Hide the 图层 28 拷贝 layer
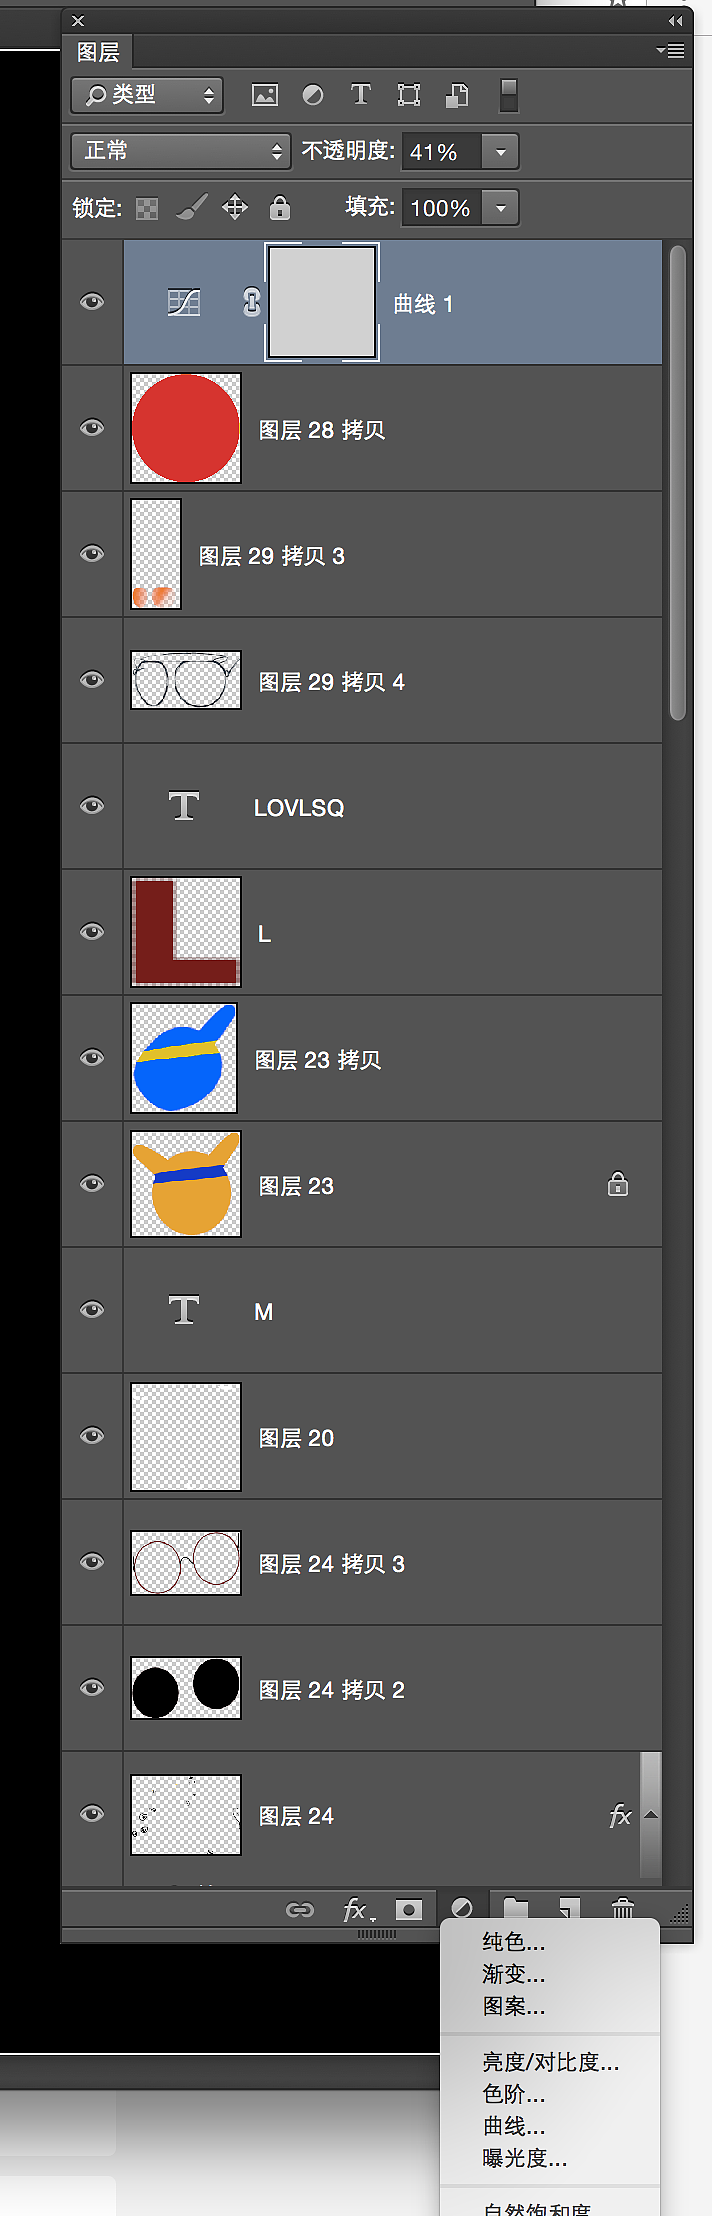712x2216 pixels. pyautogui.click(x=92, y=428)
